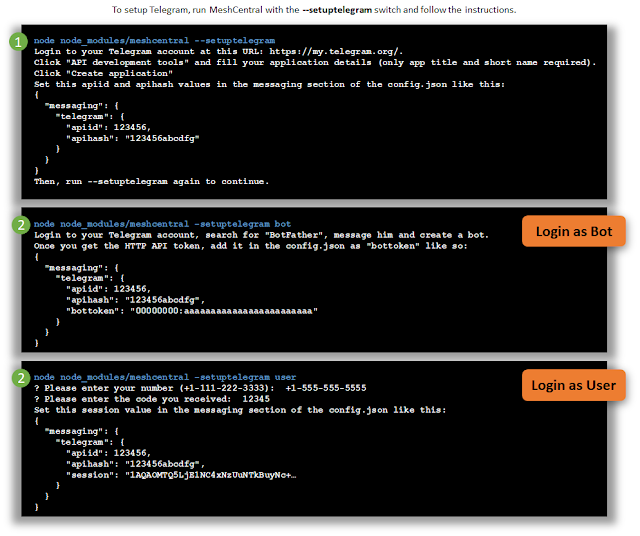Screen dimensions: 640x536
Task: Select the "bottoken" value line
Action: pyautogui.click(x=192, y=311)
